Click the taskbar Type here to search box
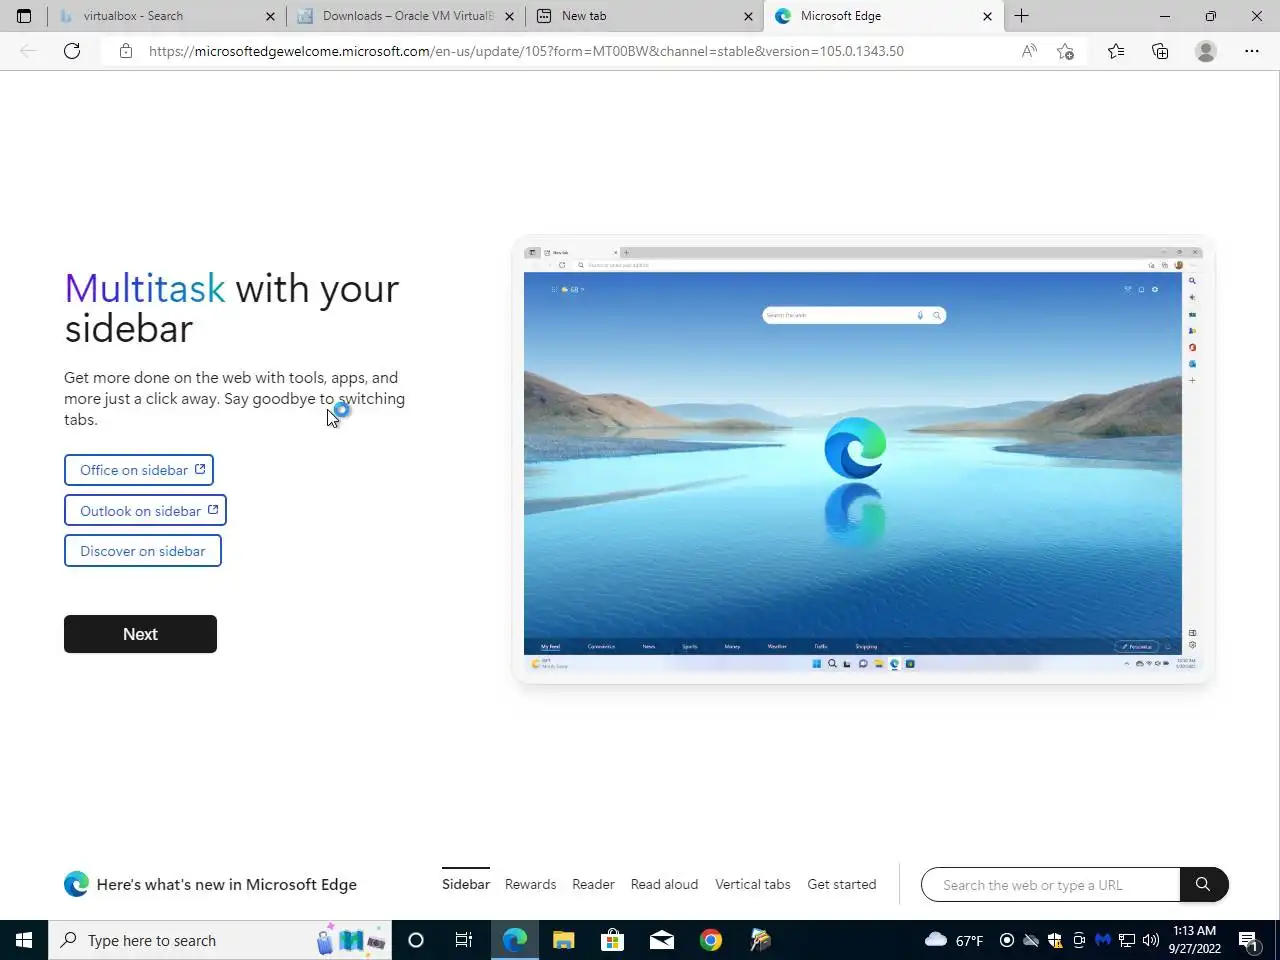This screenshot has height=960, width=1280. pyautogui.click(x=220, y=940)
